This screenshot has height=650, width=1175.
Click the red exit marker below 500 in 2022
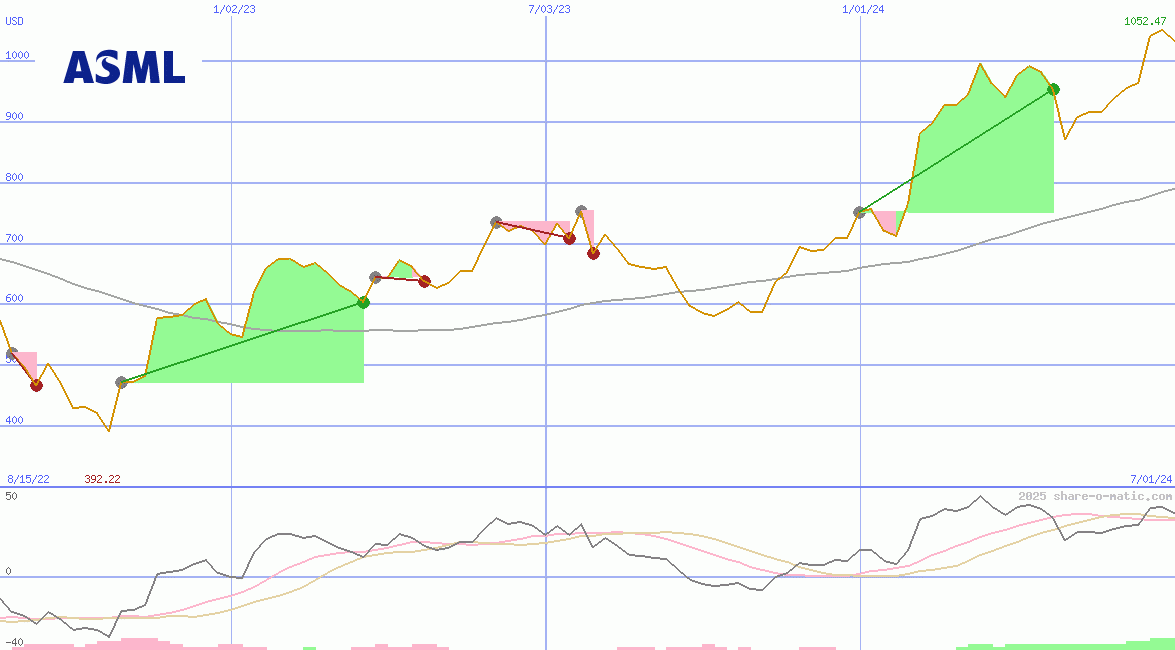[36, 385]
